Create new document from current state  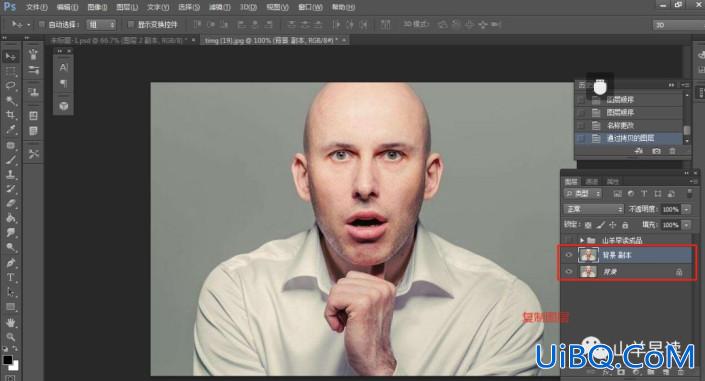(x=639, y=151)
